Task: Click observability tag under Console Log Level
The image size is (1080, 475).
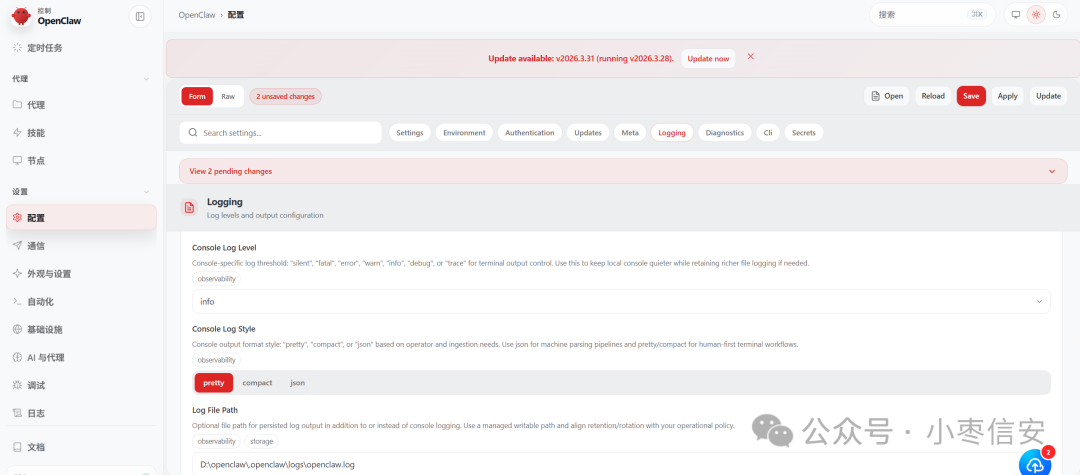Action: (x=217, y=279)
